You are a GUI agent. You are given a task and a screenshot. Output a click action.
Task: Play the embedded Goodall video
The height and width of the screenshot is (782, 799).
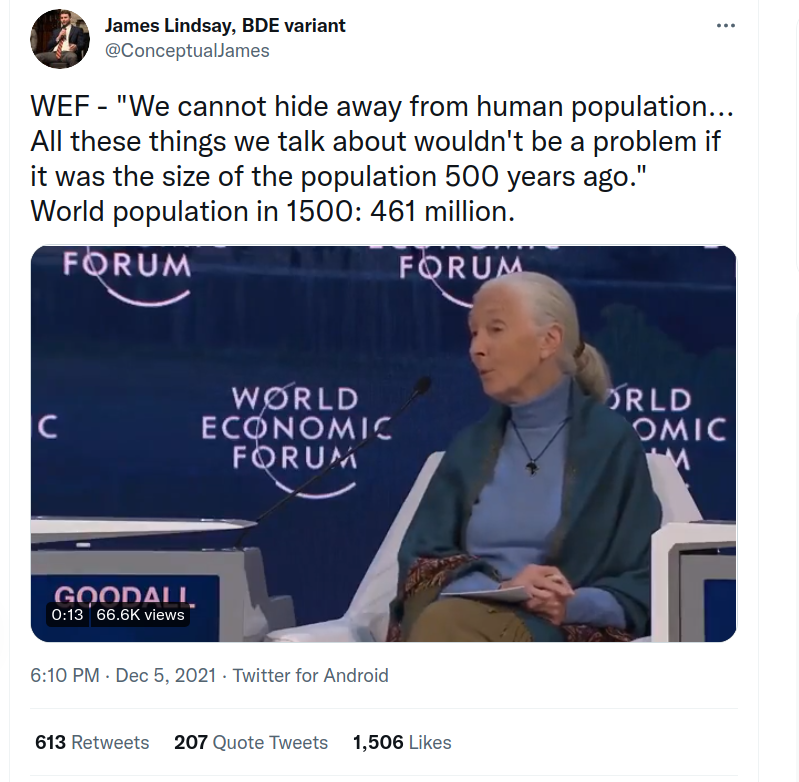point(383,444)
